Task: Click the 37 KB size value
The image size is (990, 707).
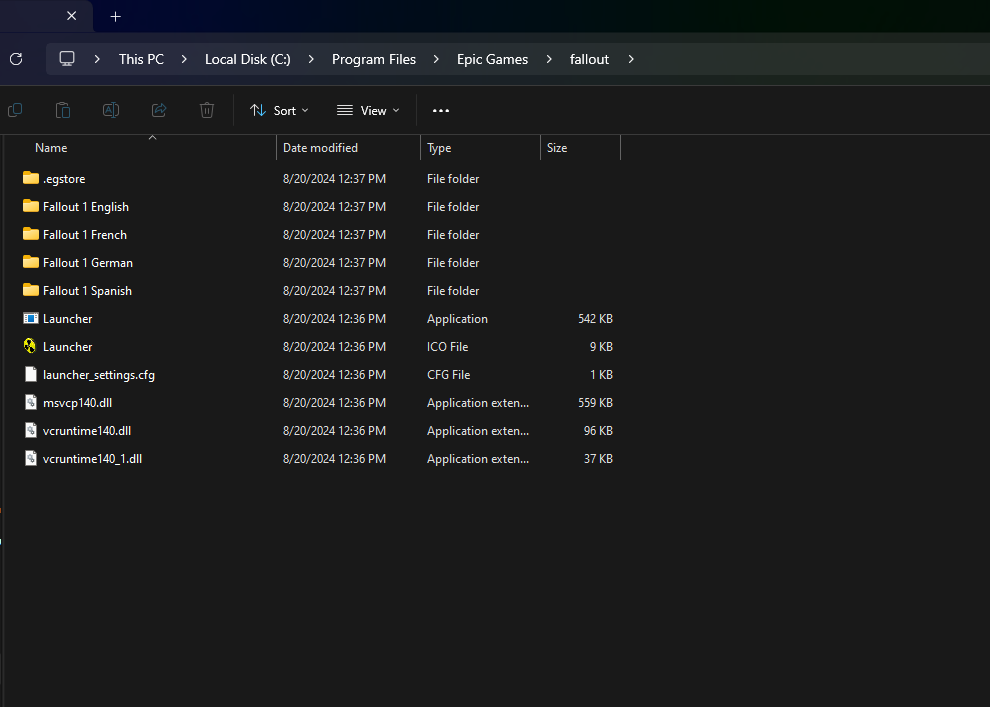Action: [598, 458]
